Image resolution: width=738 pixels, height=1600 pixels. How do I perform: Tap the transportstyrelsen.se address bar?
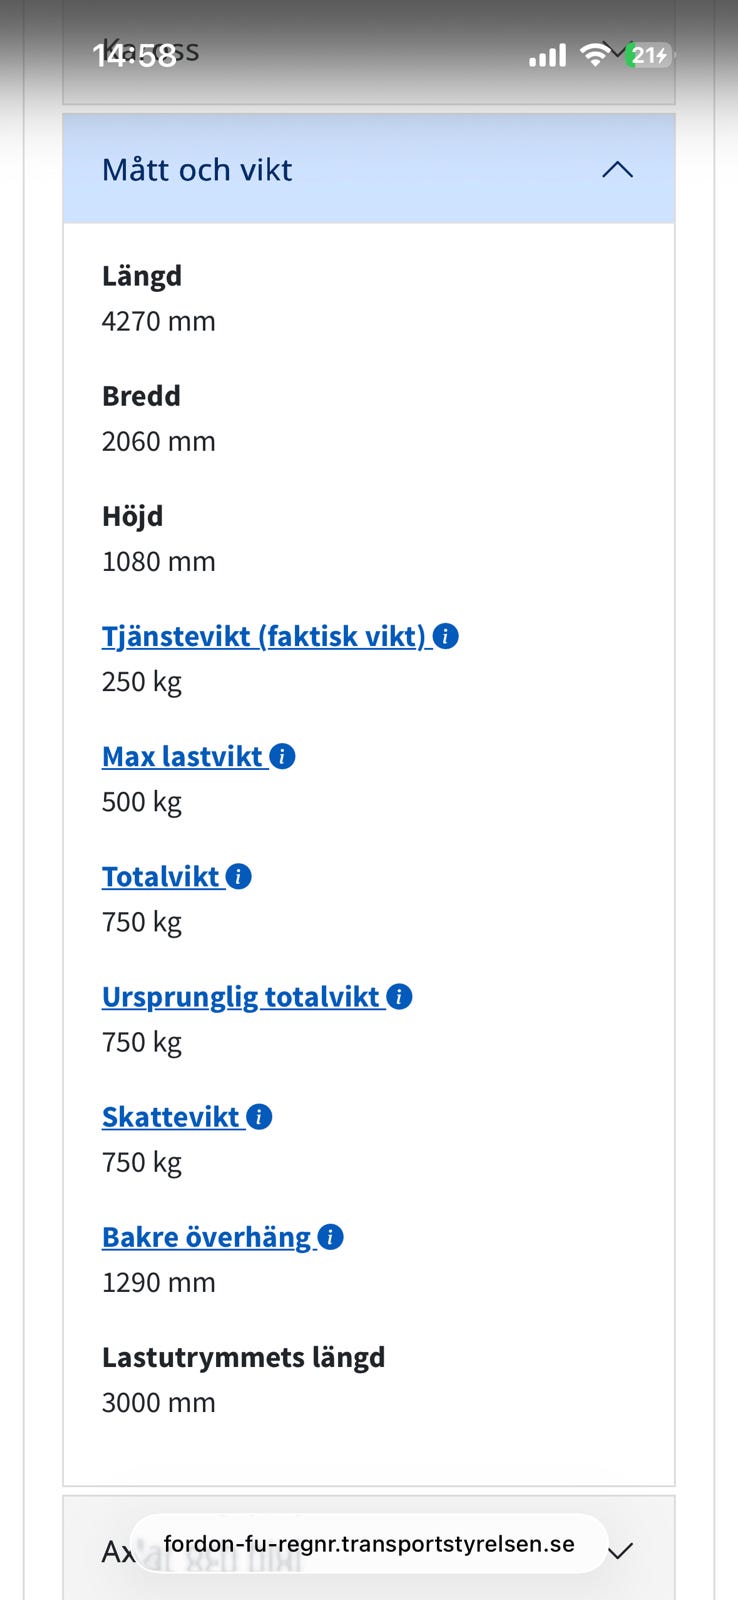tap(368, 1544)
